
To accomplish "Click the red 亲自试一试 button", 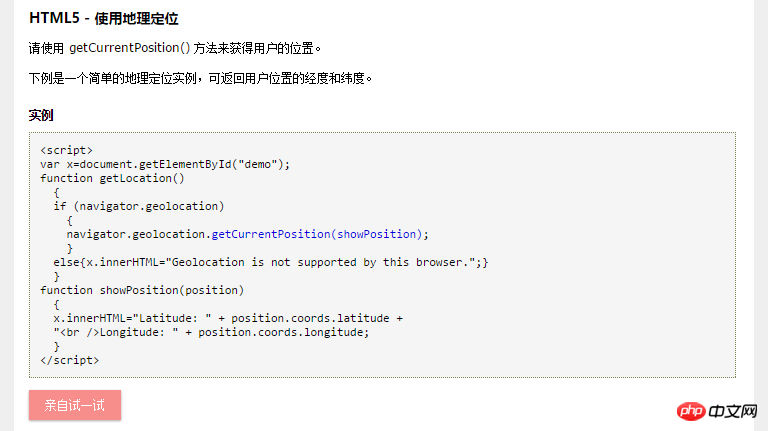I will 75,405.
